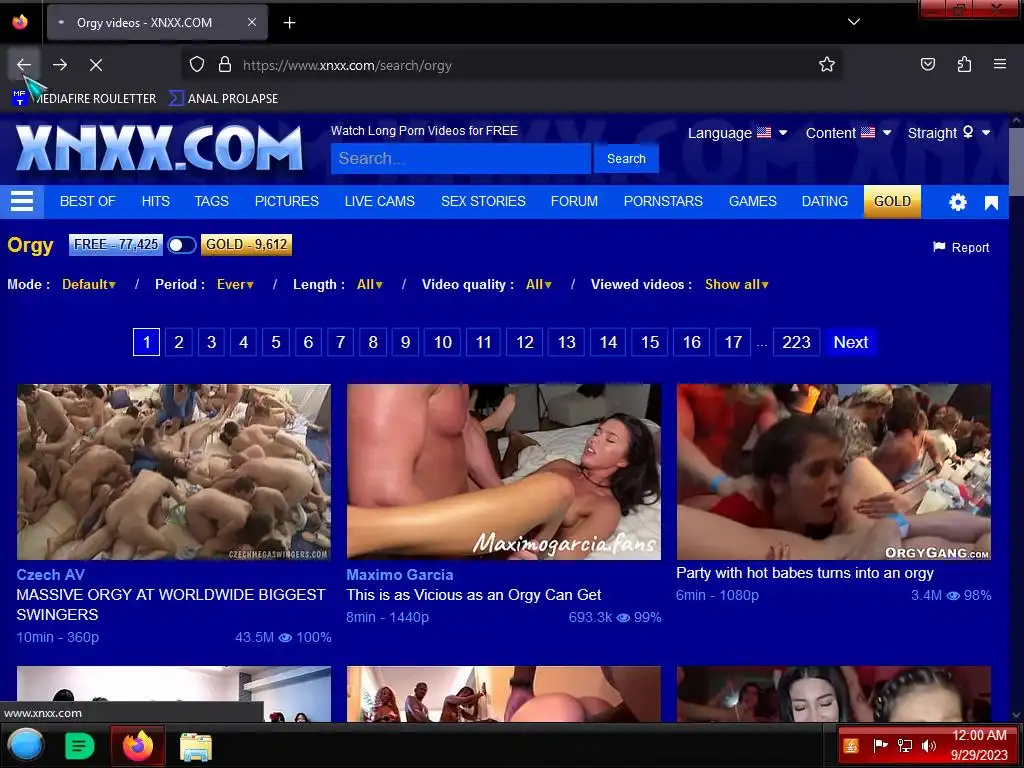The height and width of the screenshot is (768, 1024).
Task: Open the Save to Pocket icon
Action: pos(928,64)
